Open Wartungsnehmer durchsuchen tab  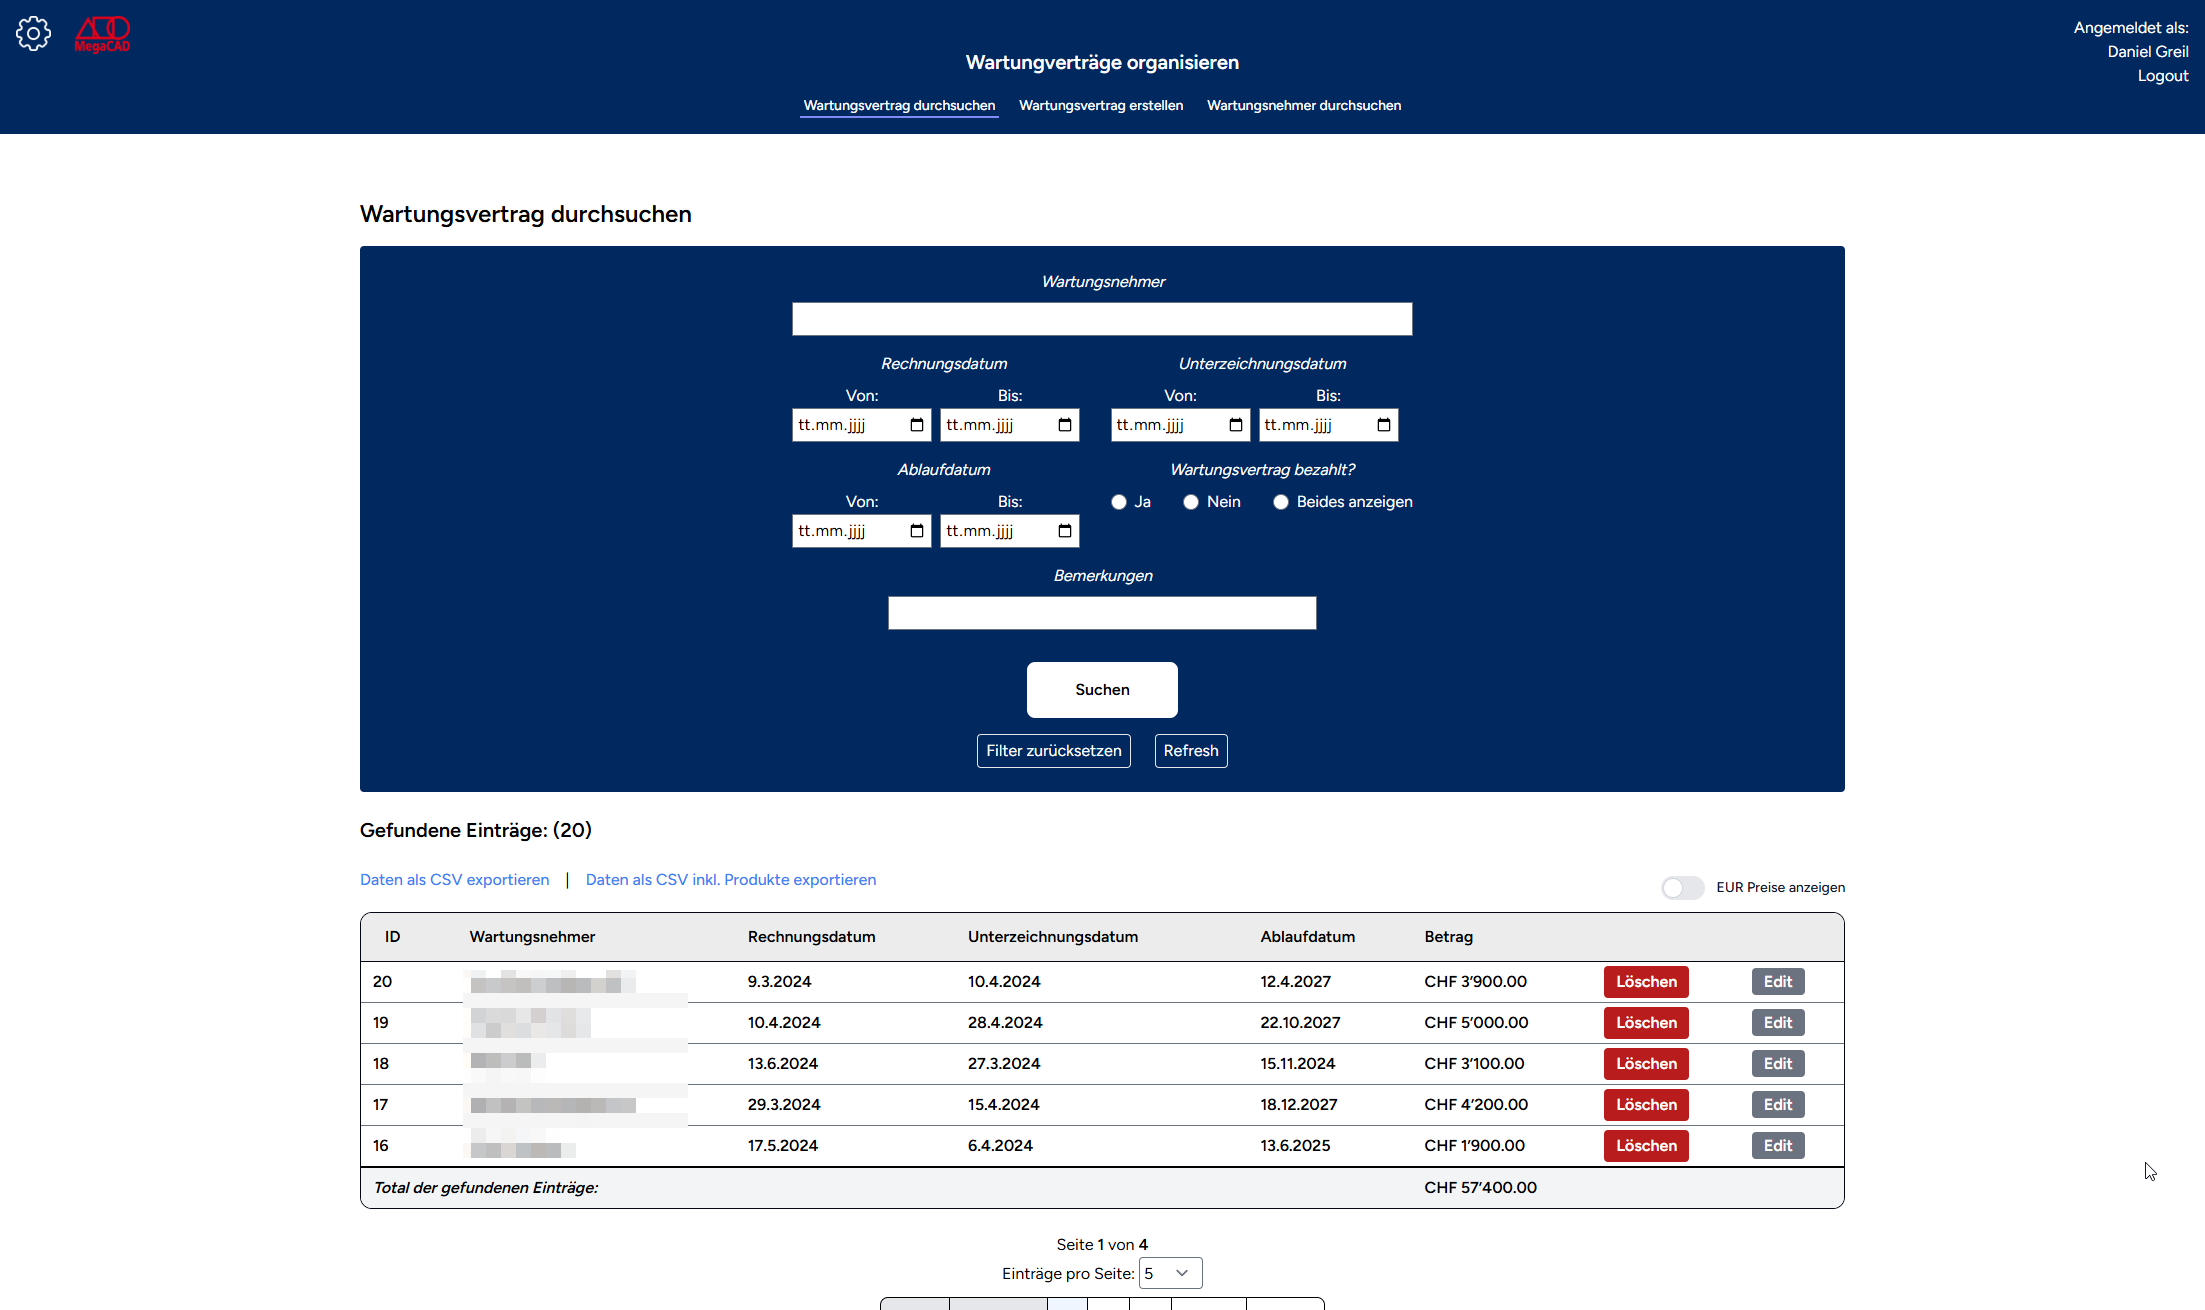1303,105
